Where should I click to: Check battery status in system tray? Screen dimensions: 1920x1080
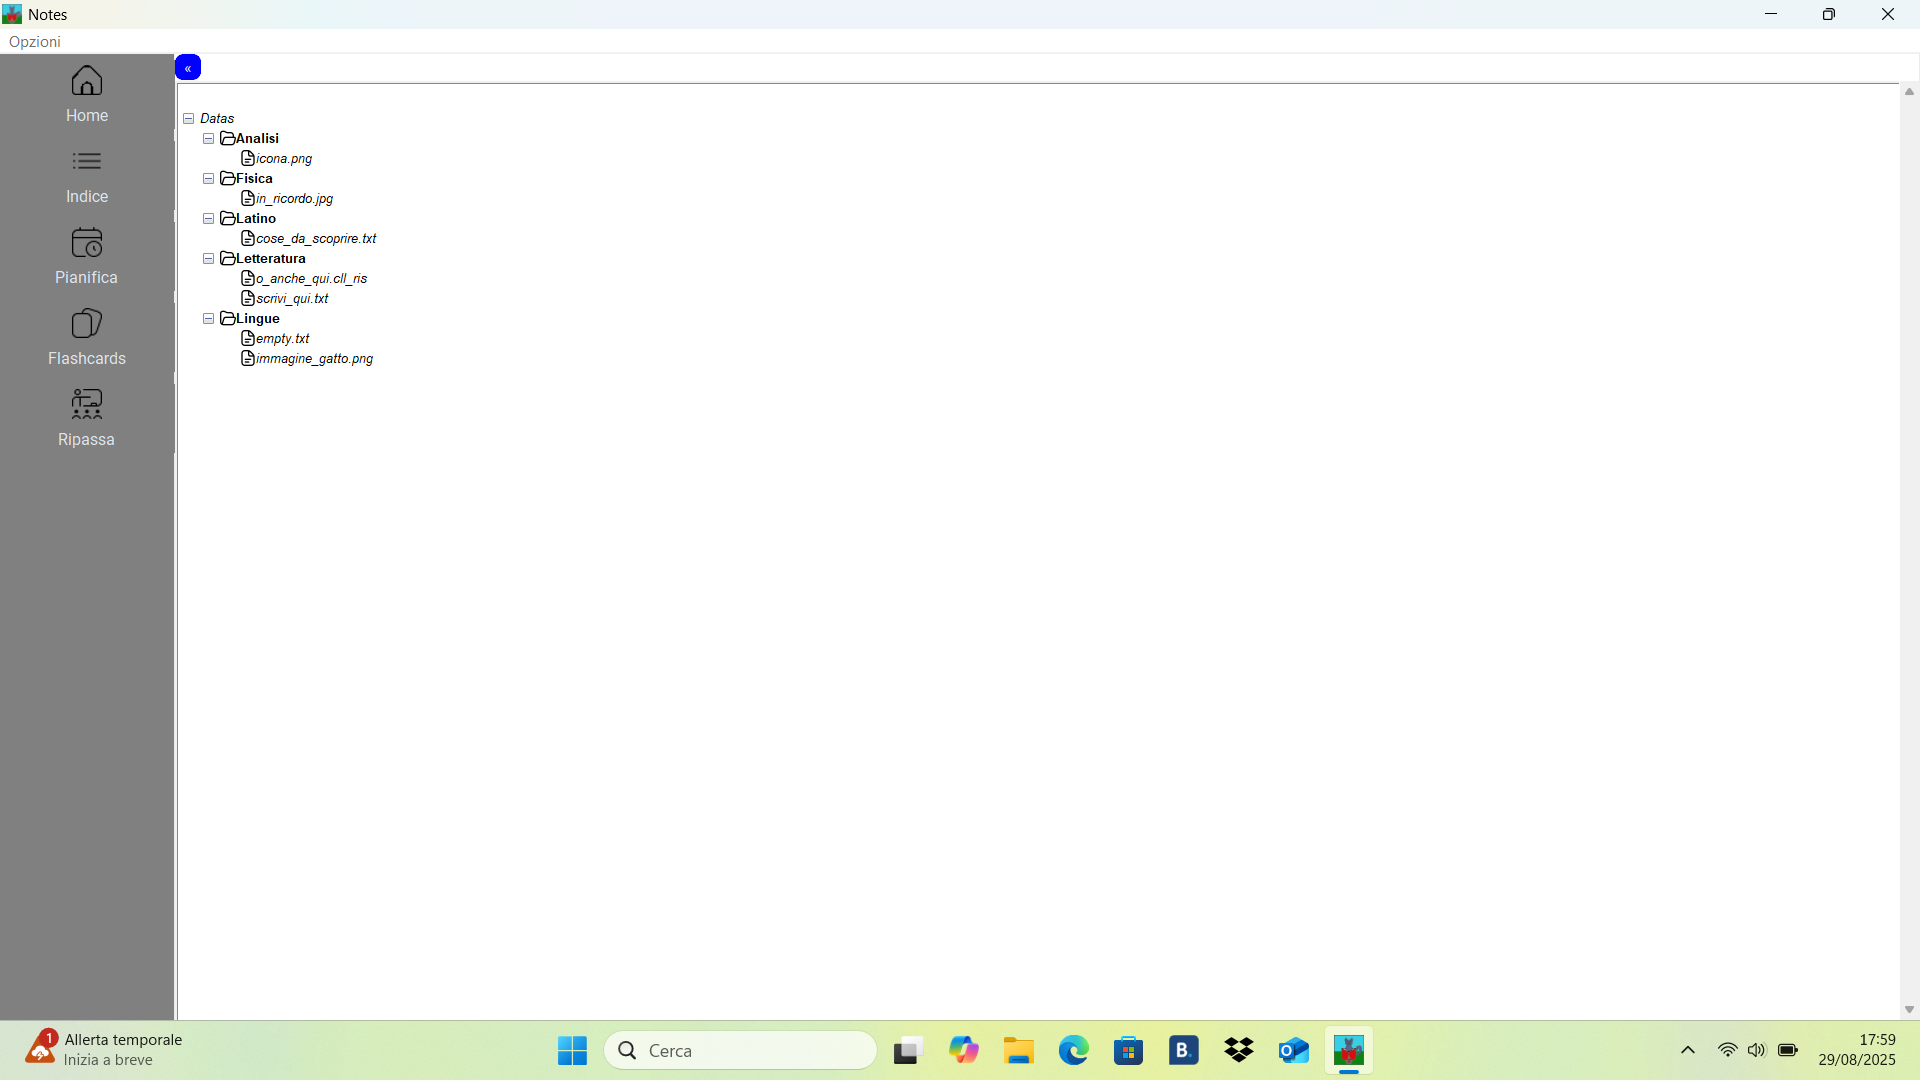(1788, 1051)
